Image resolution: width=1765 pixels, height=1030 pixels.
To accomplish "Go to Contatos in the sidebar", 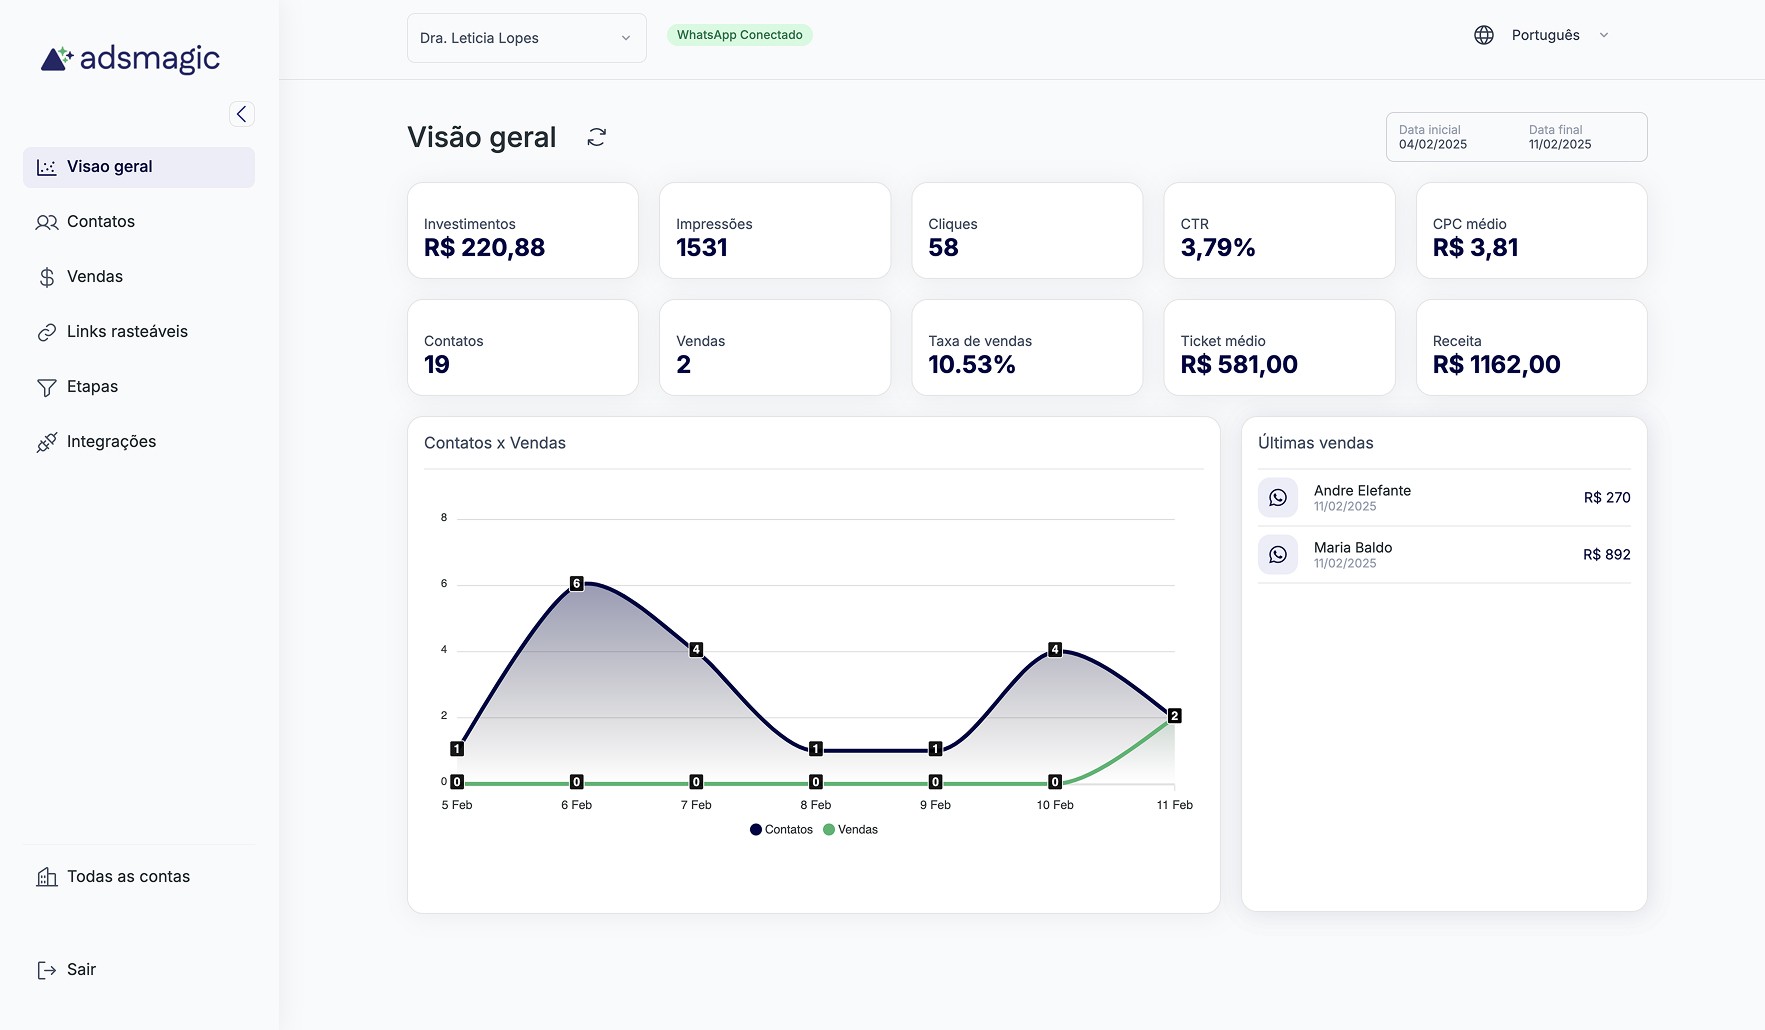I will click(x=139, y=222).
